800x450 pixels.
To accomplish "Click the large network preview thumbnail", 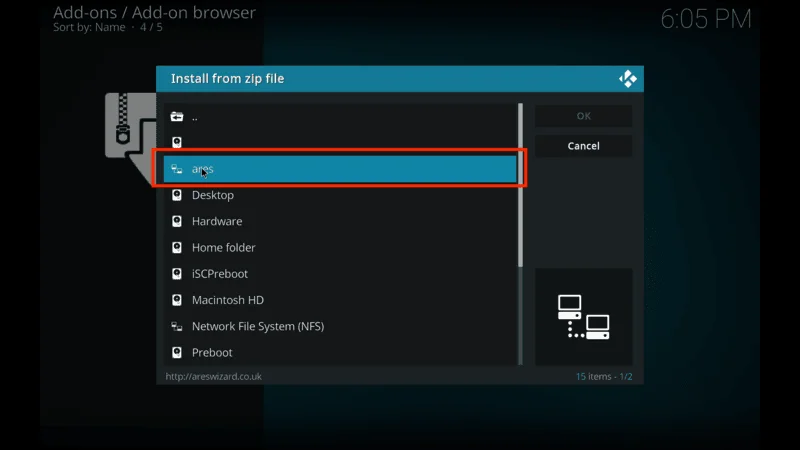I will click(583, 316).
